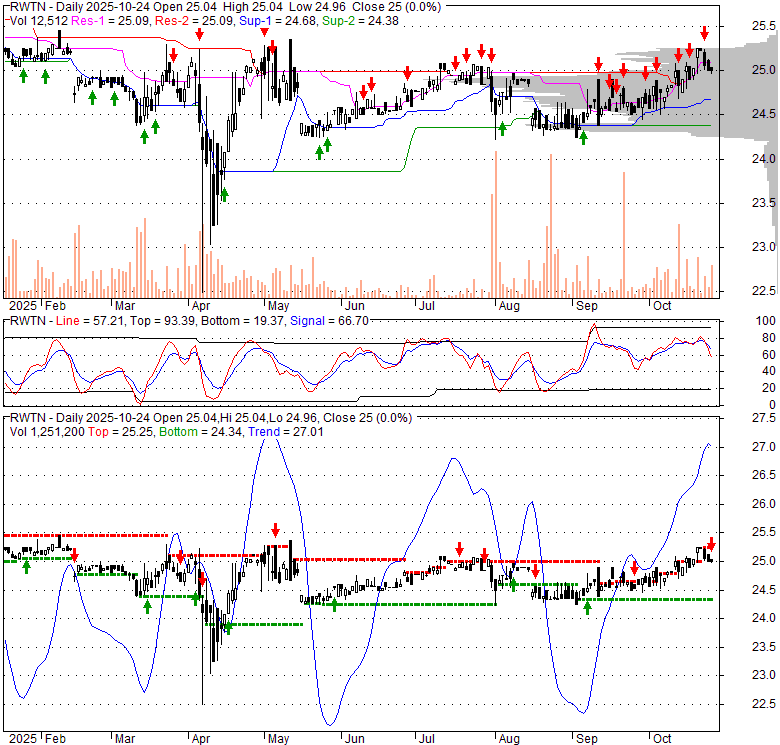Click the 60 level label on oscillator axis
Screen dimensions: 780x745
pos(768,355)
